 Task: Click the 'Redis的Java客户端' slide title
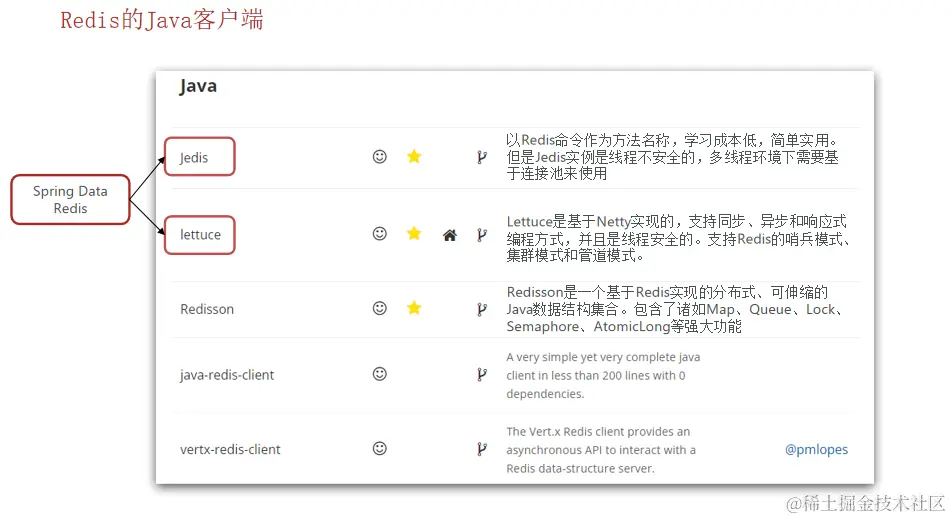click(x=162, y=20)
